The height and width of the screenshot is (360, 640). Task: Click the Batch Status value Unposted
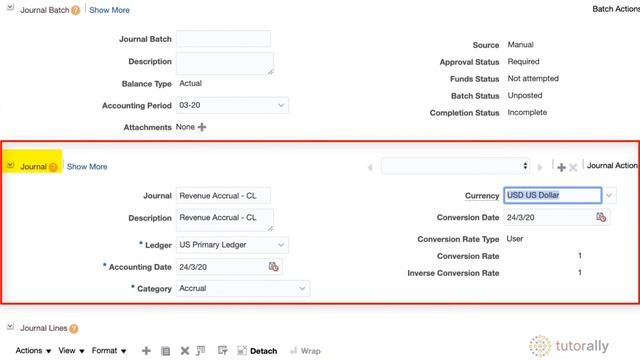[x=525, y=96]
